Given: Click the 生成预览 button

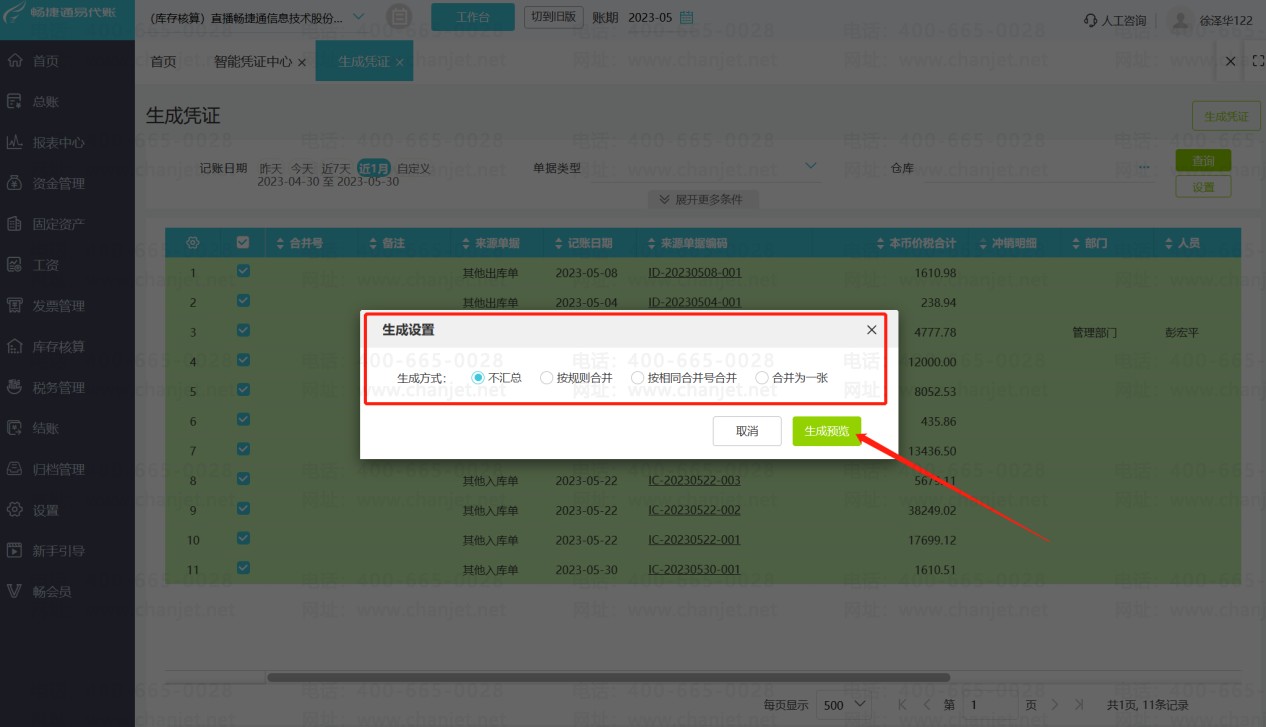Looking at the screenshot, I should tap(826, 431).
